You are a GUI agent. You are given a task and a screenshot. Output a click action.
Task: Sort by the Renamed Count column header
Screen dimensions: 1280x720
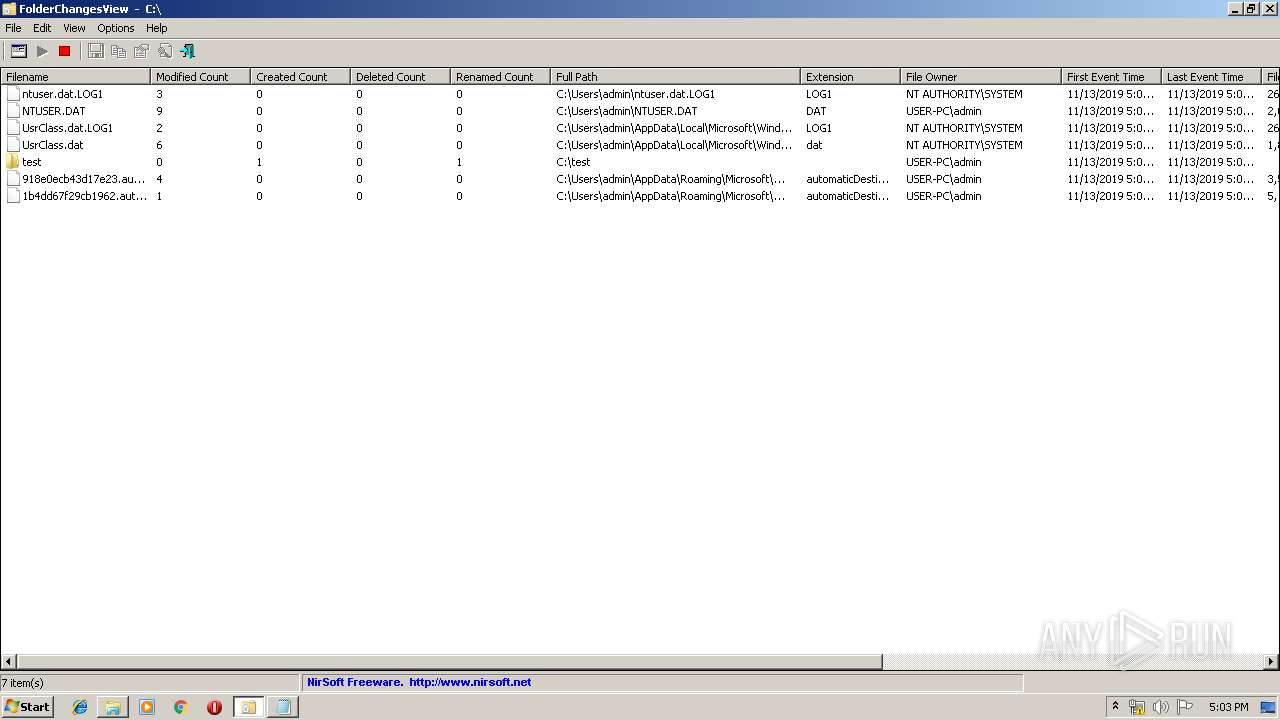point(500,76)
